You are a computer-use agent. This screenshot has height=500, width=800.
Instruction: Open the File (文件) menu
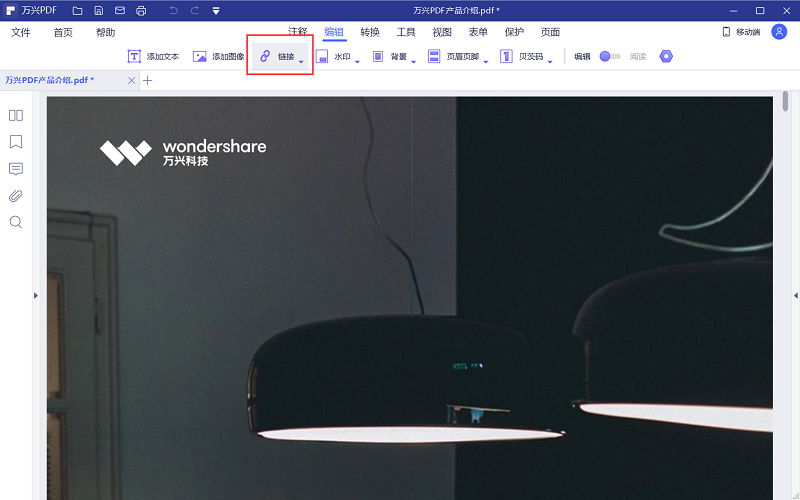(x=21, y=32)
